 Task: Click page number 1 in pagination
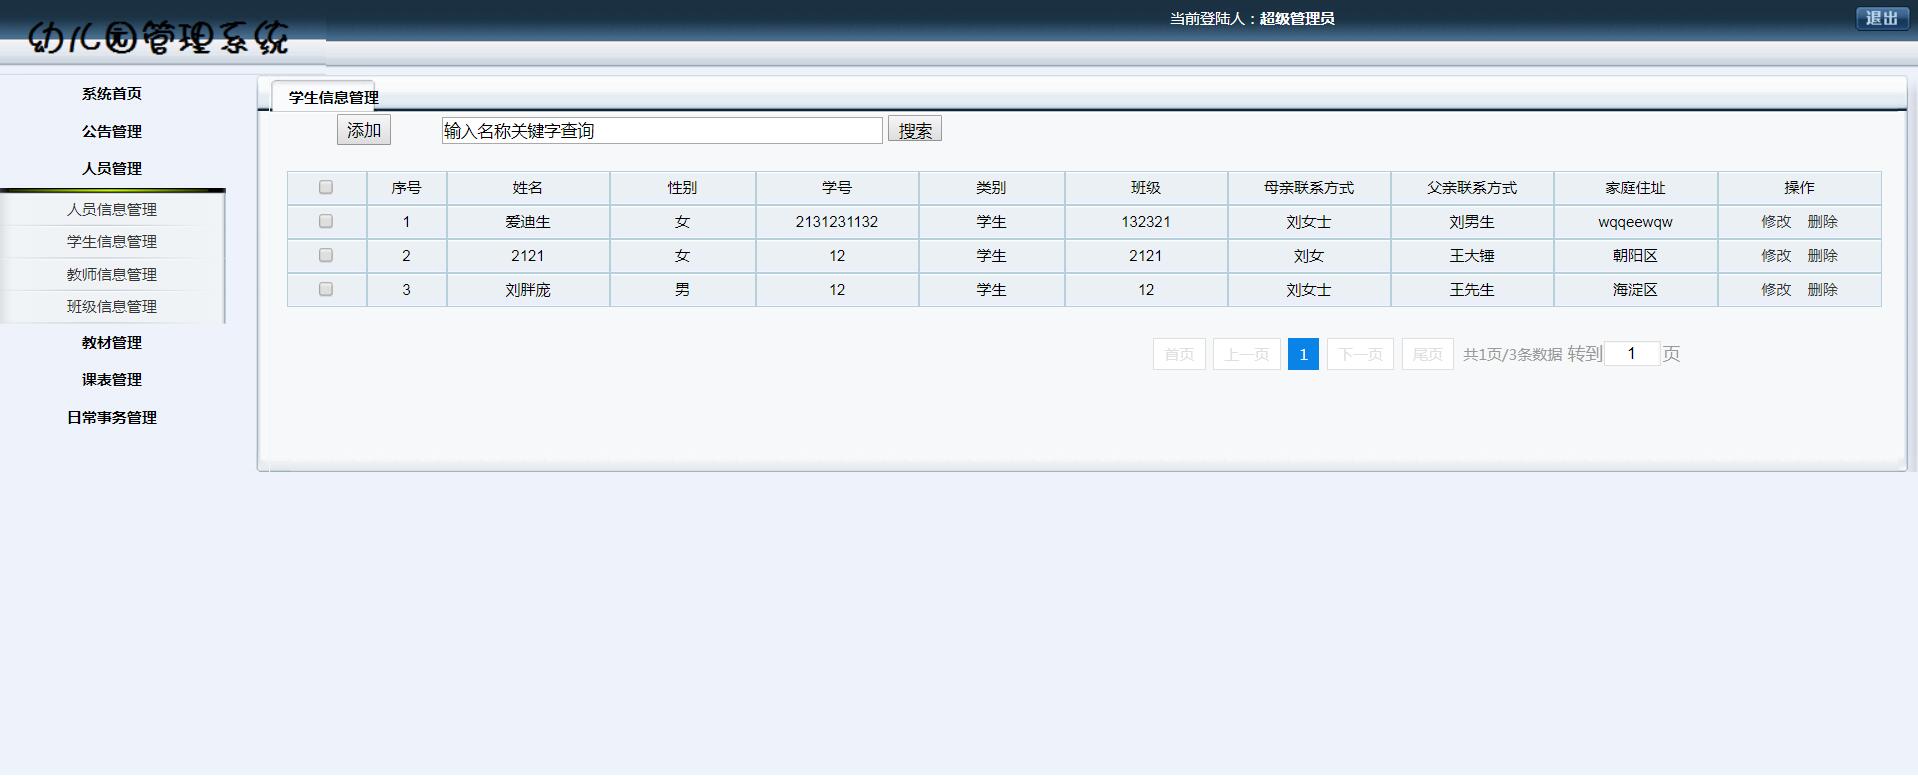1303,354
